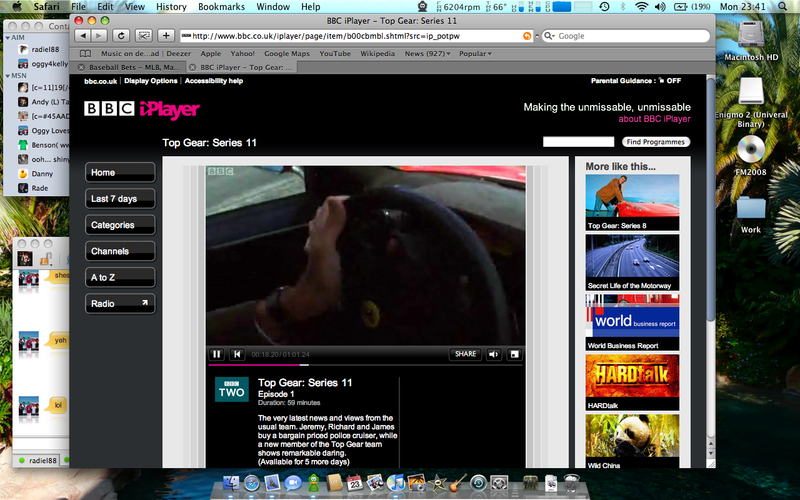Click Find Programmes button

[x=656, y=142]
